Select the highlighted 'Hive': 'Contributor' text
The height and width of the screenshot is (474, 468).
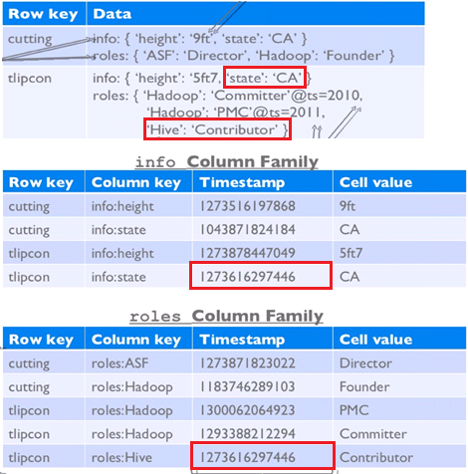217,129
